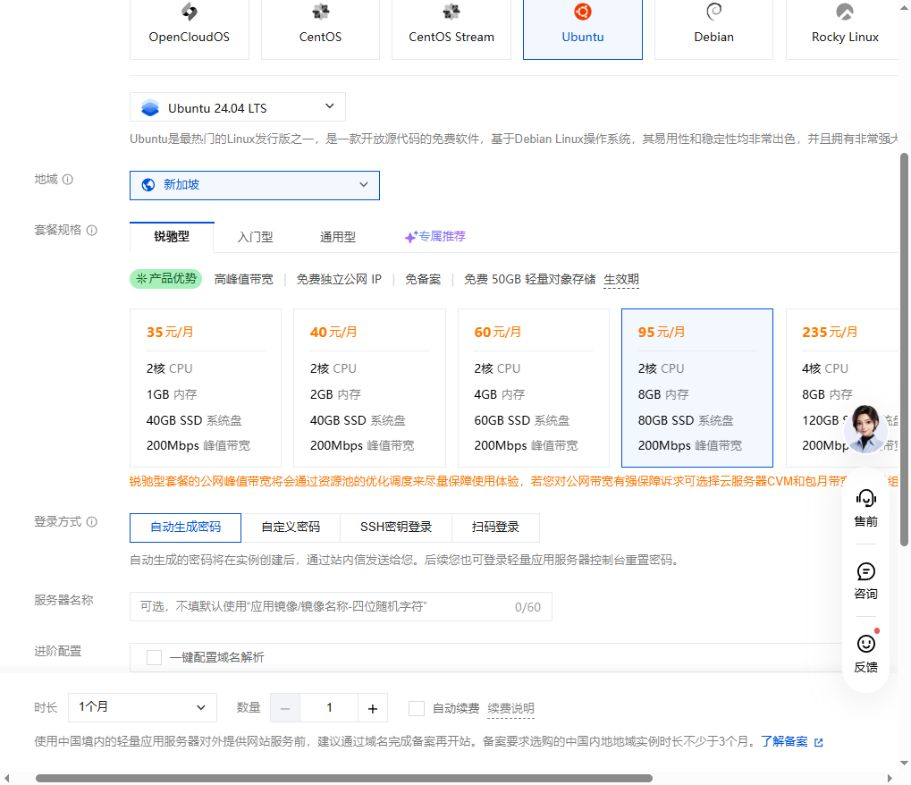Choose 扫码登录 login method
The image size is (911, 785).
pyautogui.click(x=496, y=527)
